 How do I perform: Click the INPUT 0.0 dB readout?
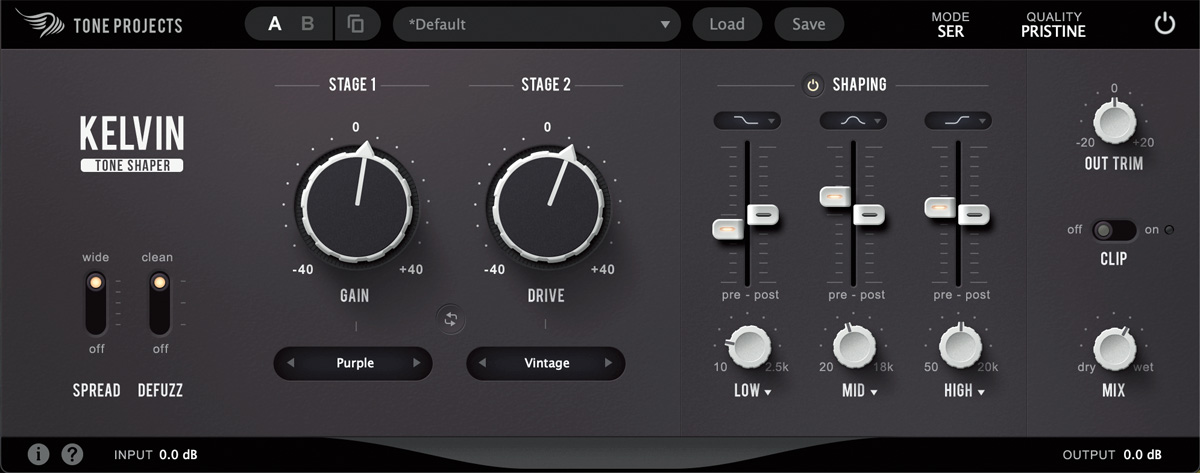click(x=155, y=455)
